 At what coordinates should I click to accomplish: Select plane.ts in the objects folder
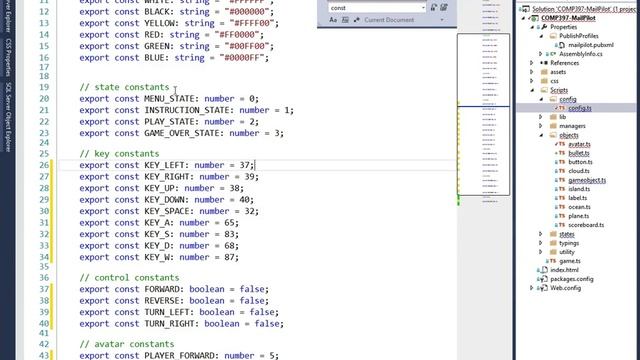tap(579, 216)
